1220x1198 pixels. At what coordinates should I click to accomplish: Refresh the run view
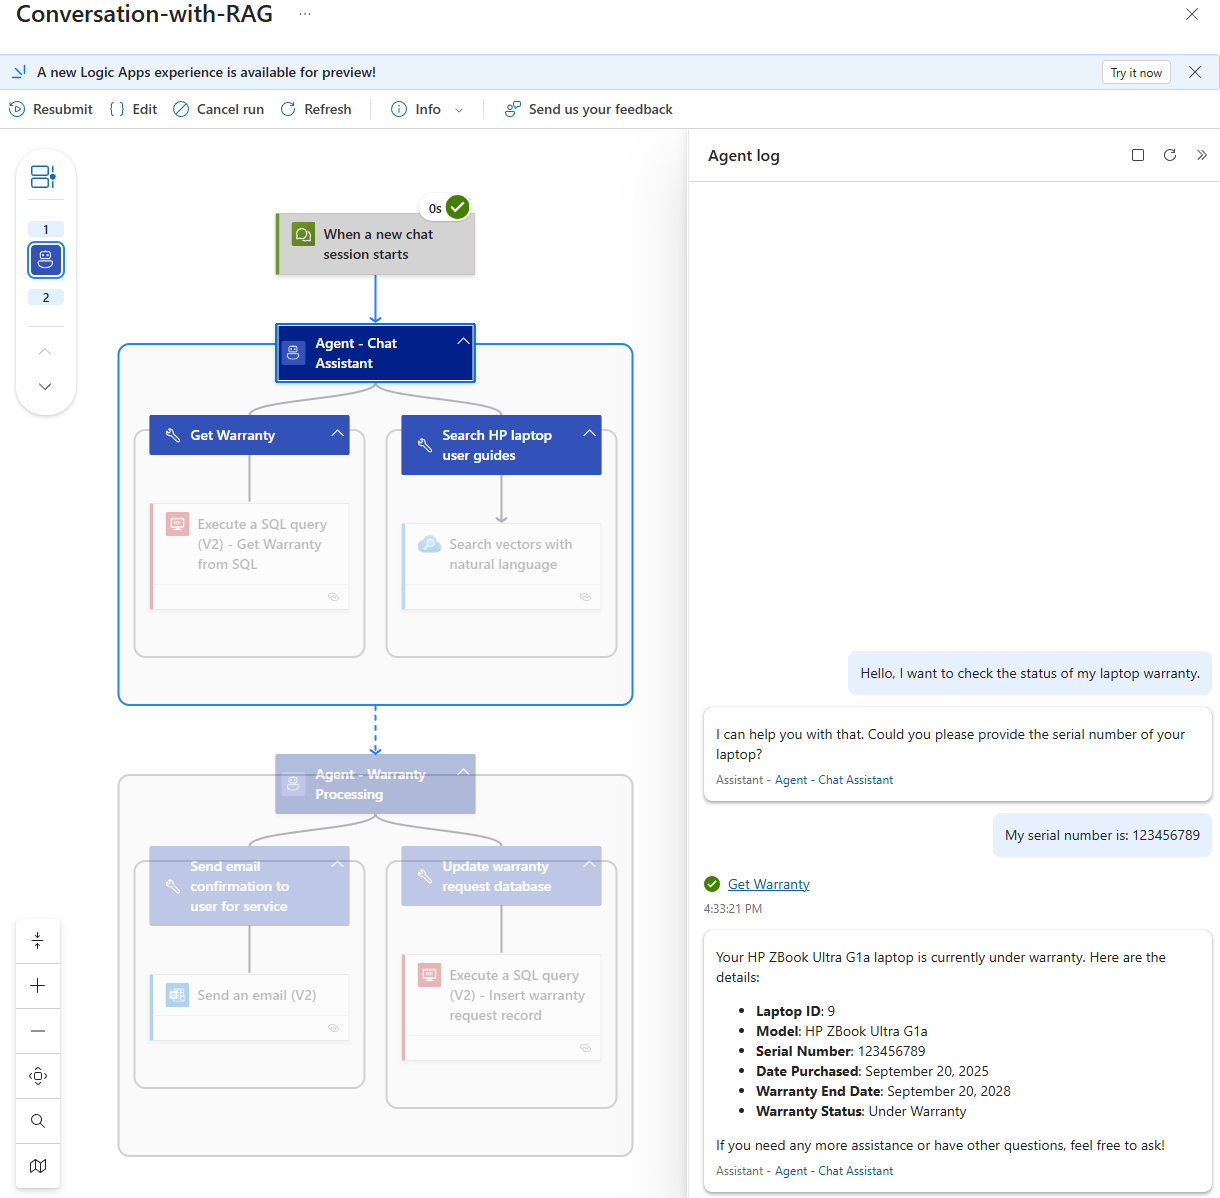click(x=316, y=109)
